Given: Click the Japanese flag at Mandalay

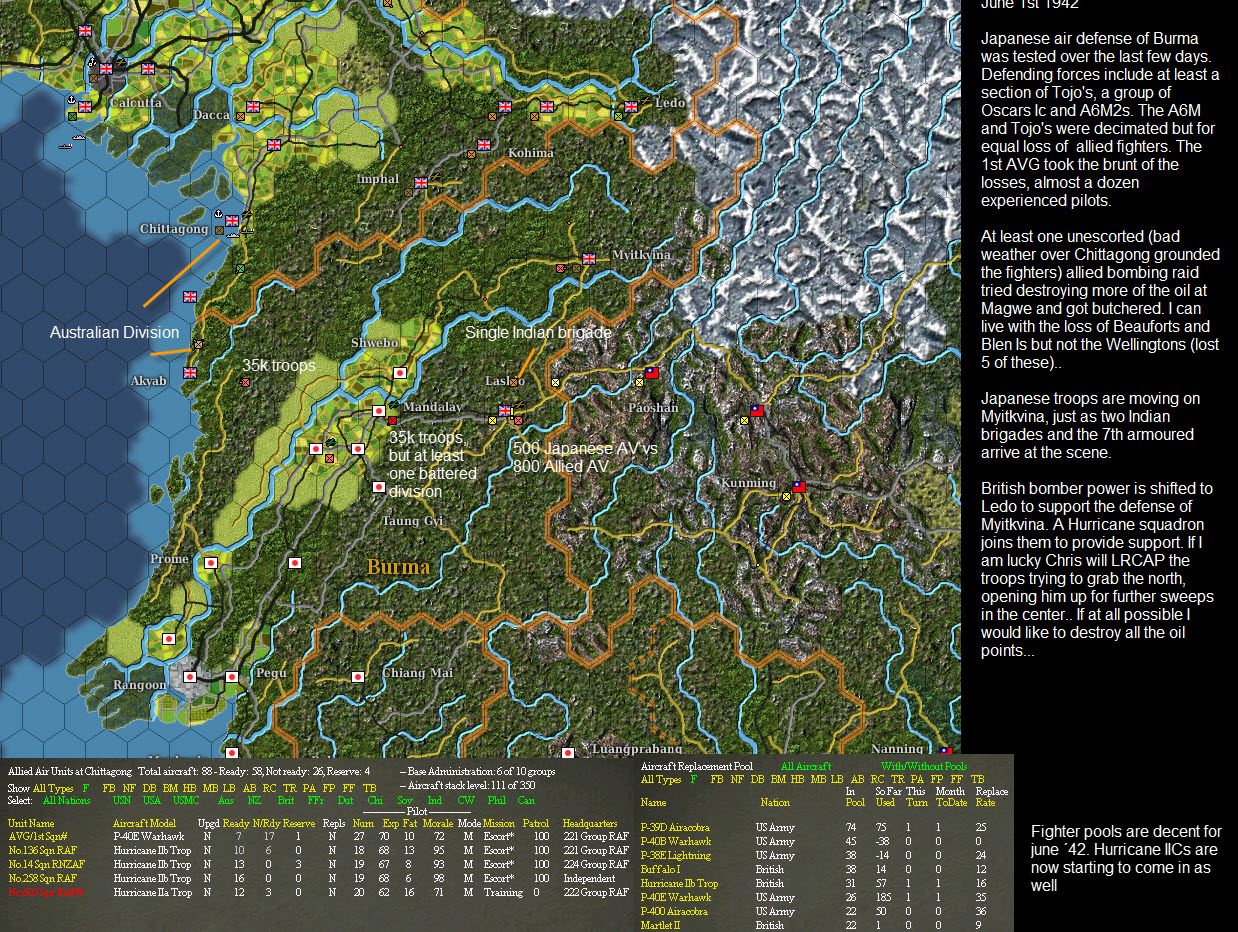Looking at the screenshot, I should tap(379, 411).
